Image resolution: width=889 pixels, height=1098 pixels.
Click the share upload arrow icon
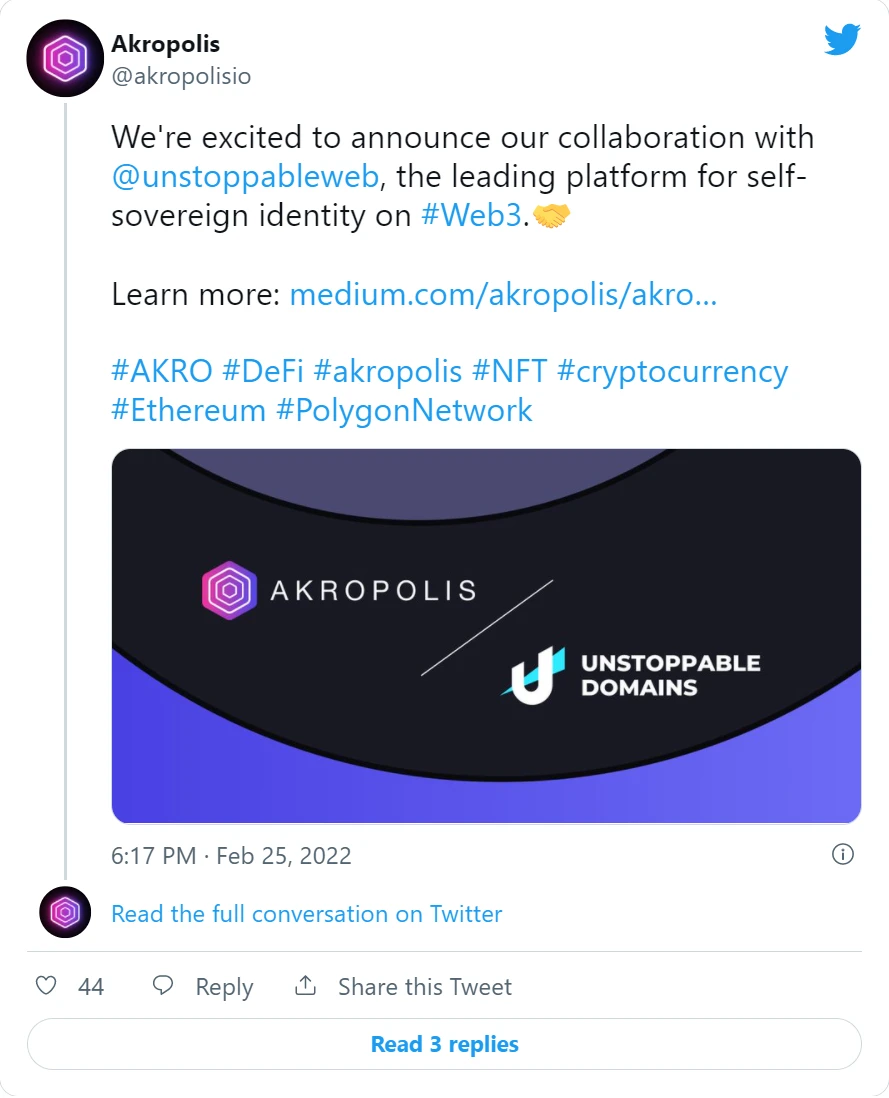coord(305,985)
